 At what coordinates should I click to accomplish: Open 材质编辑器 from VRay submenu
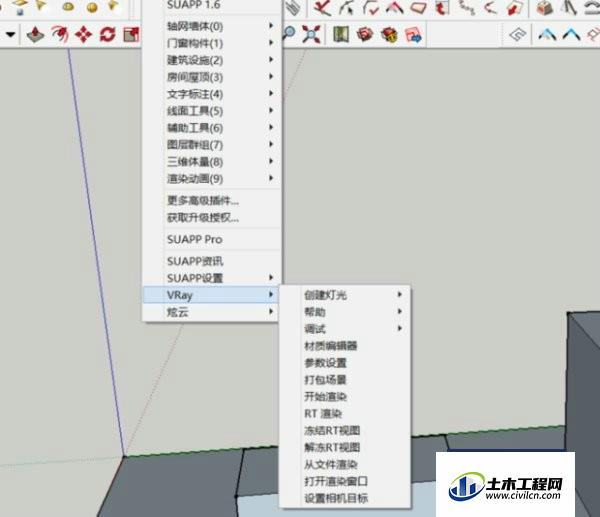(345, 346)
